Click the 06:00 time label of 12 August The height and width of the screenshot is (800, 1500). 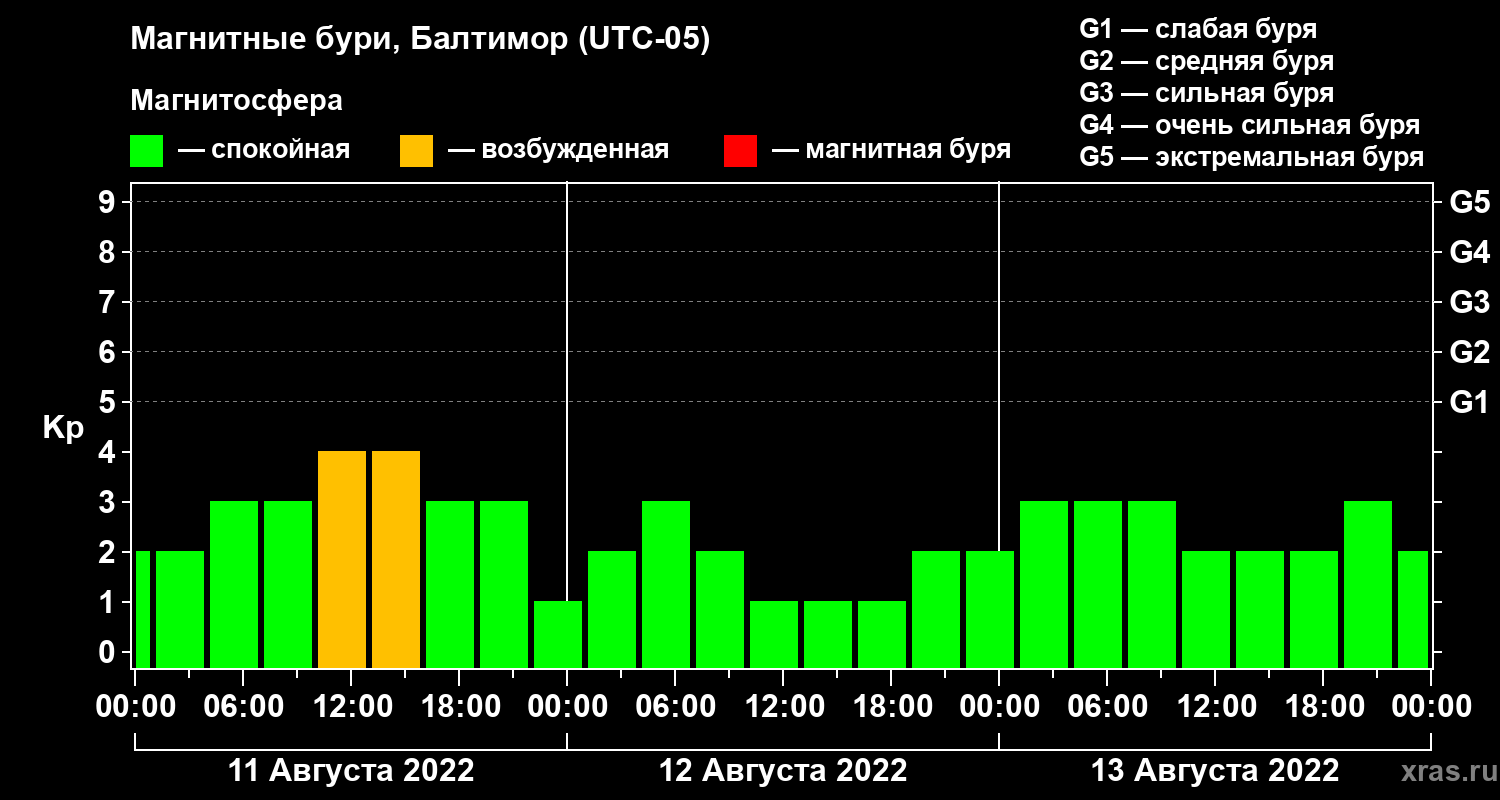(675, 706)
